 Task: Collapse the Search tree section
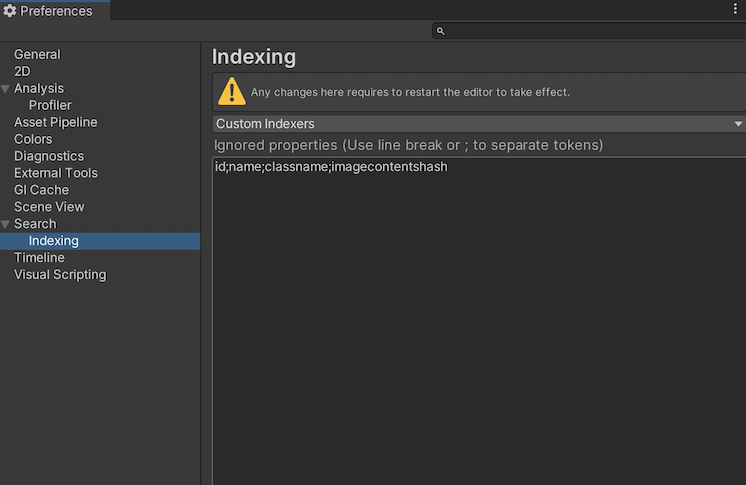pyautogui.click(x=6, y=224)
